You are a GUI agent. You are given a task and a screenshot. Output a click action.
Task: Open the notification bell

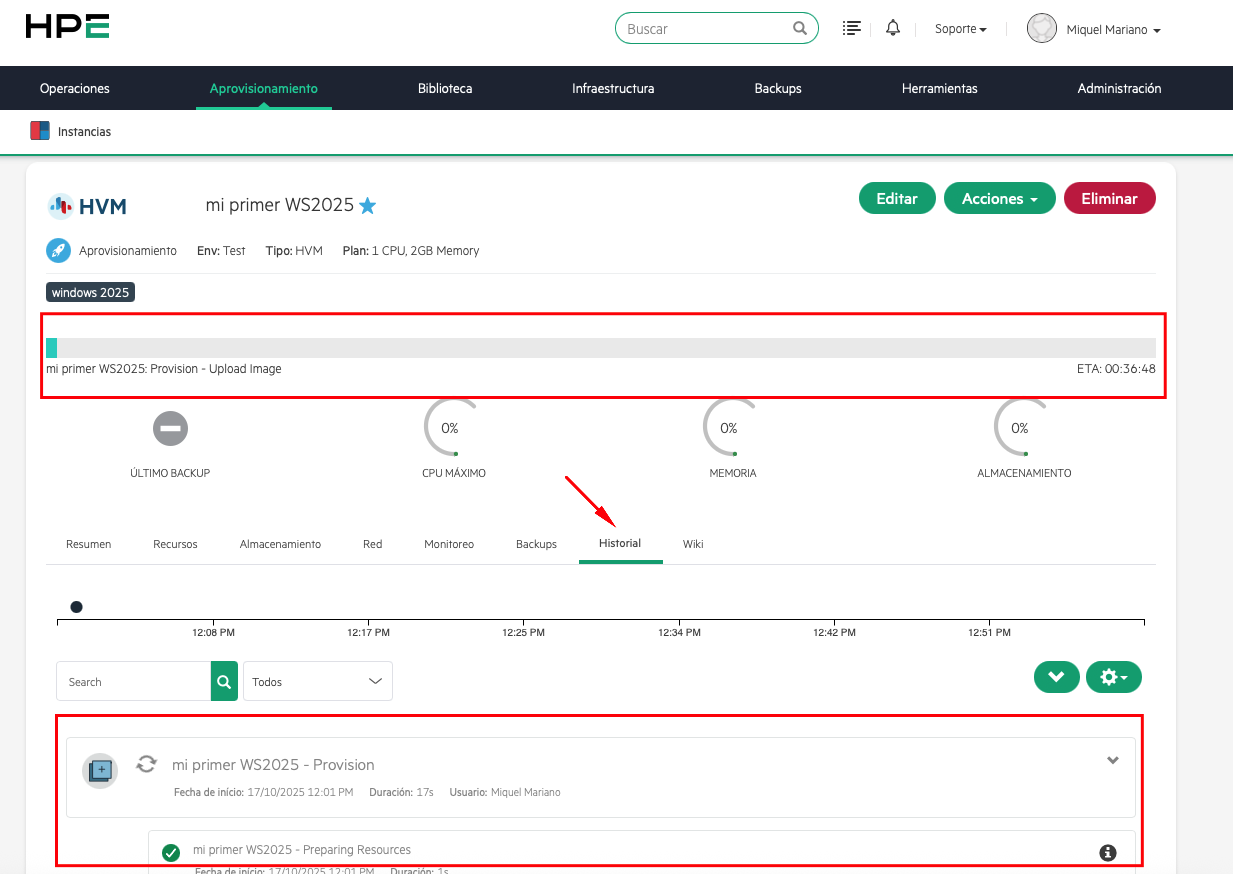[x=892, y=27]
